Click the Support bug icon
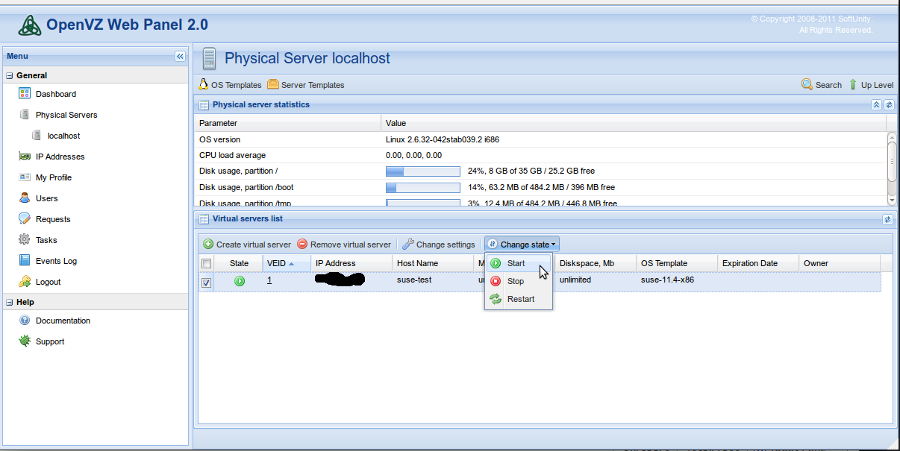Screen dimensions: 900x451 pos(24,341)
